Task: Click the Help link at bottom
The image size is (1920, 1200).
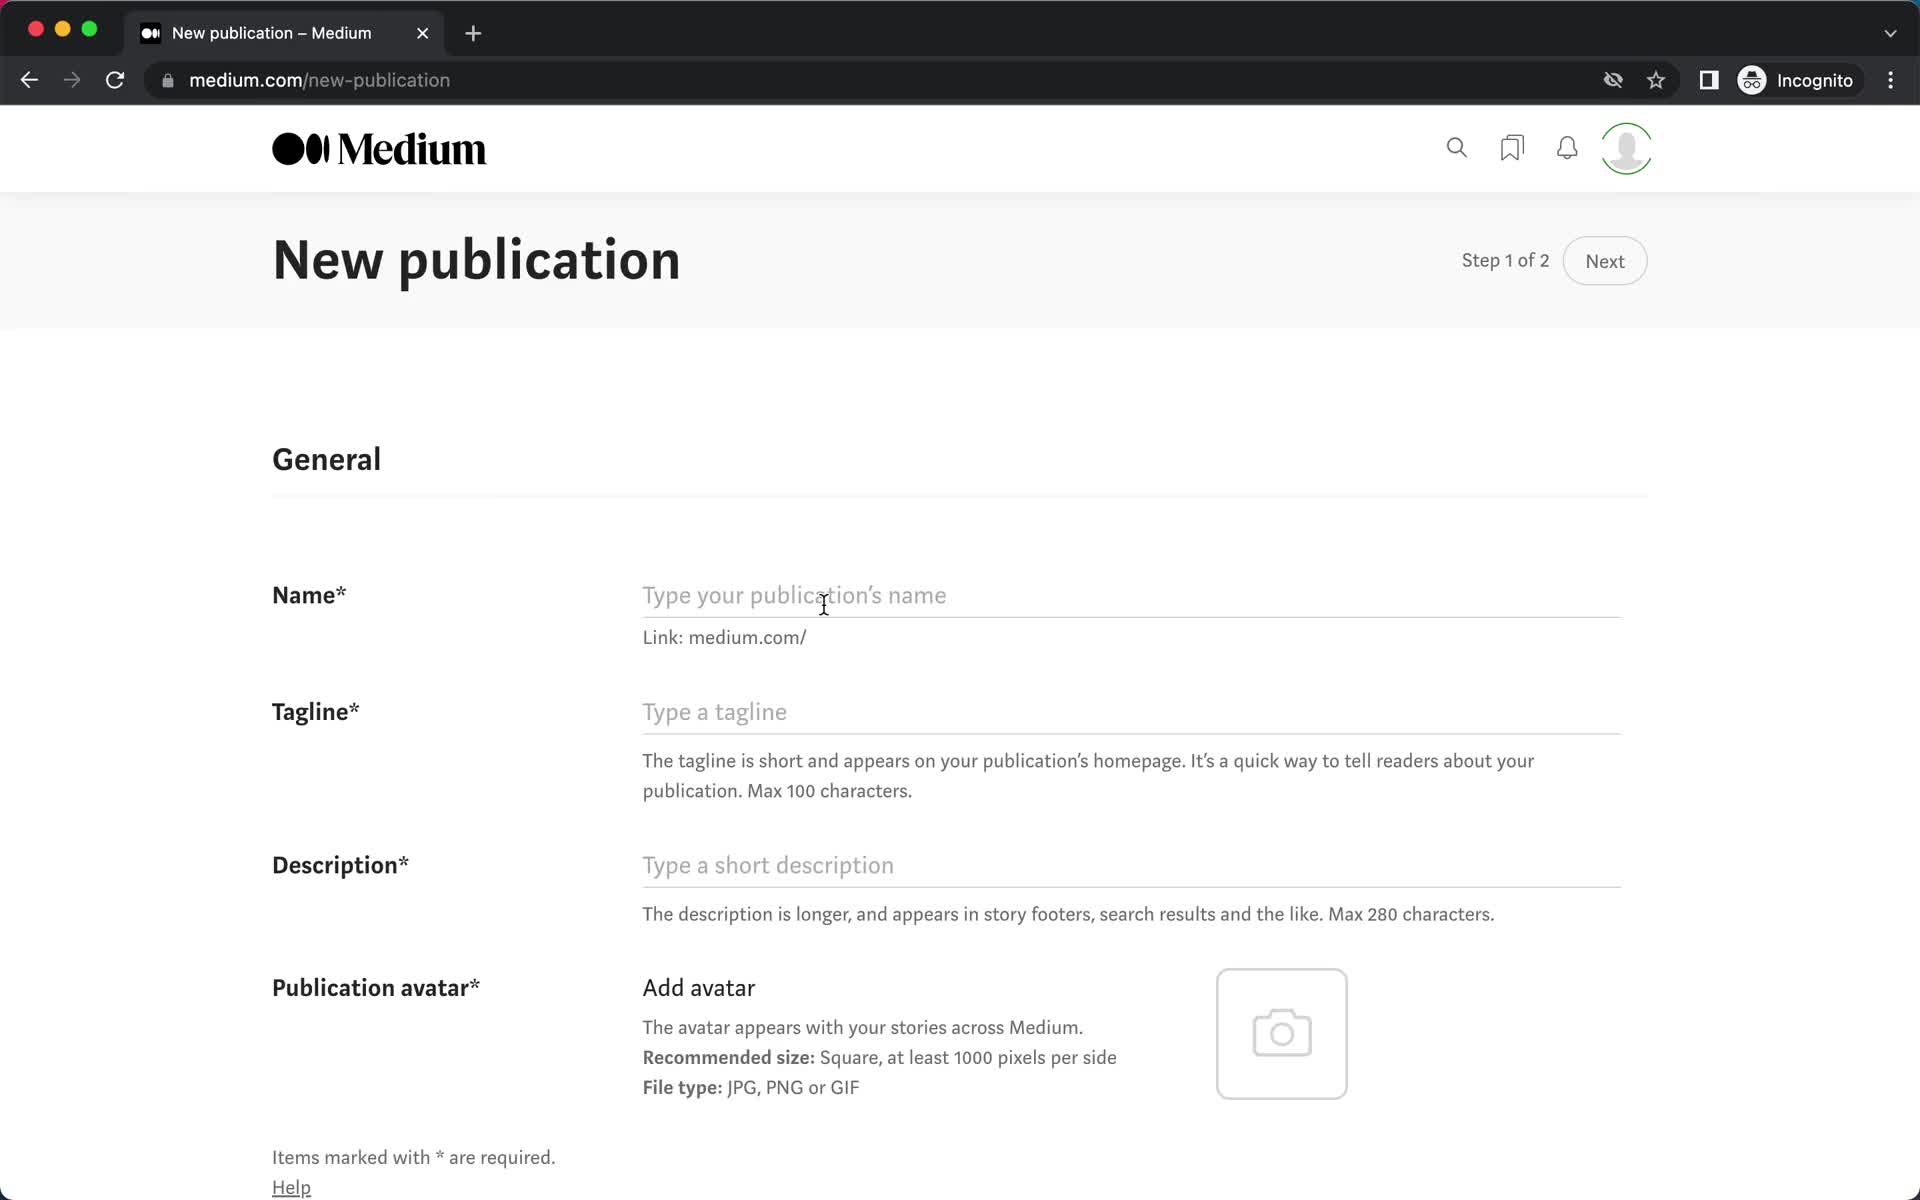Action: click(290, 1188)
